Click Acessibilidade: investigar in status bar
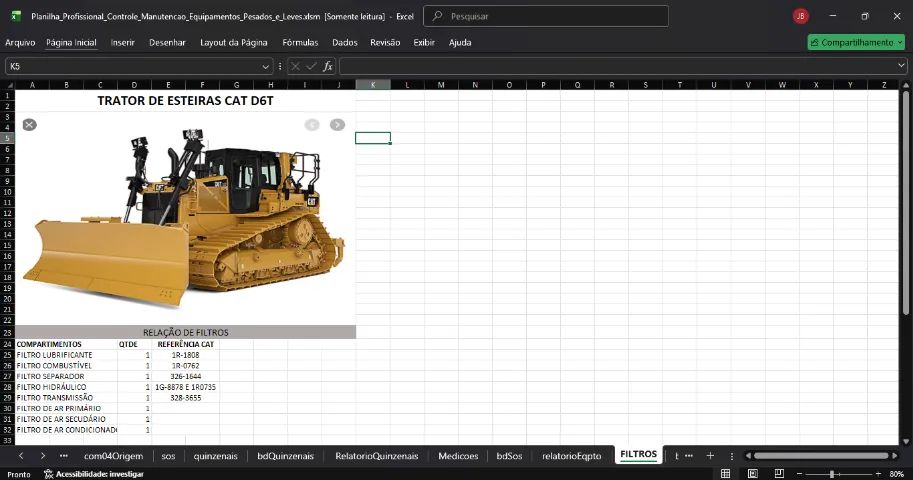 (x=94, y=473)
